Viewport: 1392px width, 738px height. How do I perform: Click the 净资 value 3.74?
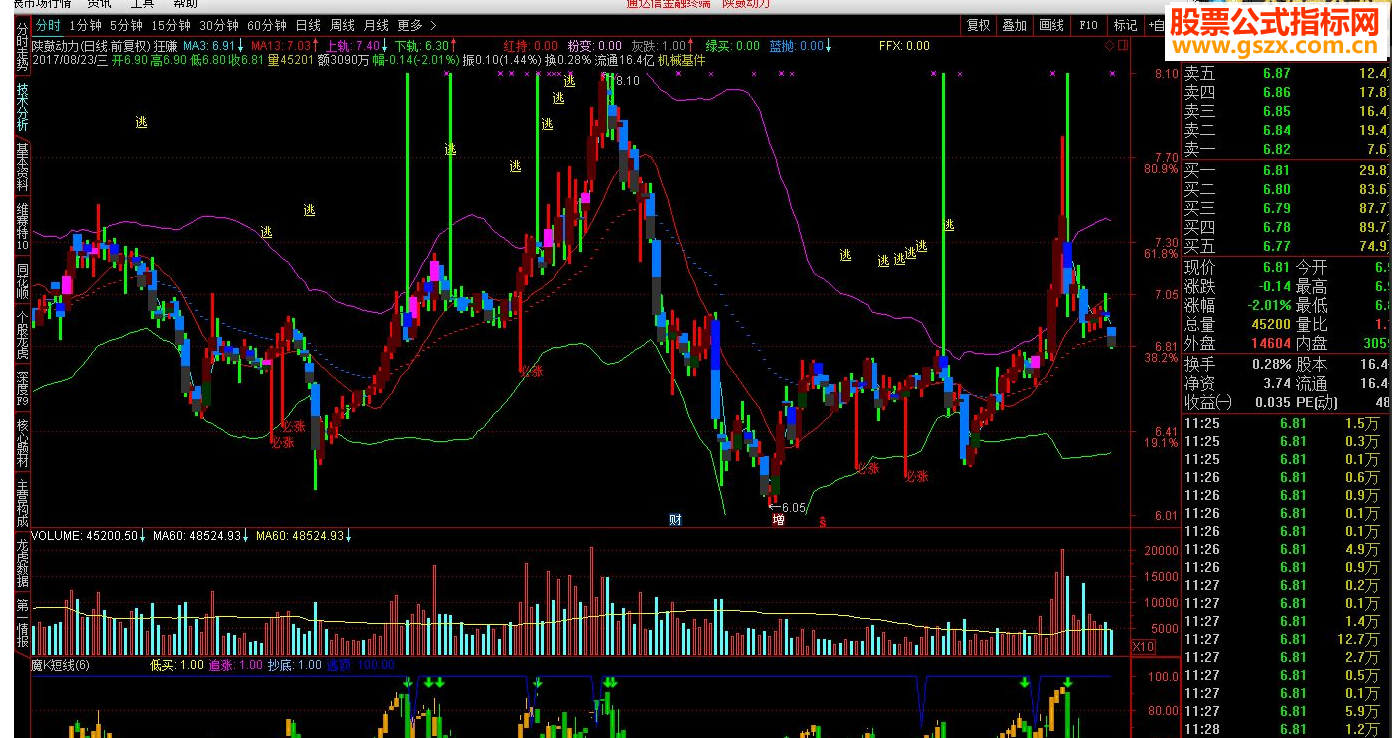coord(1277,383)
